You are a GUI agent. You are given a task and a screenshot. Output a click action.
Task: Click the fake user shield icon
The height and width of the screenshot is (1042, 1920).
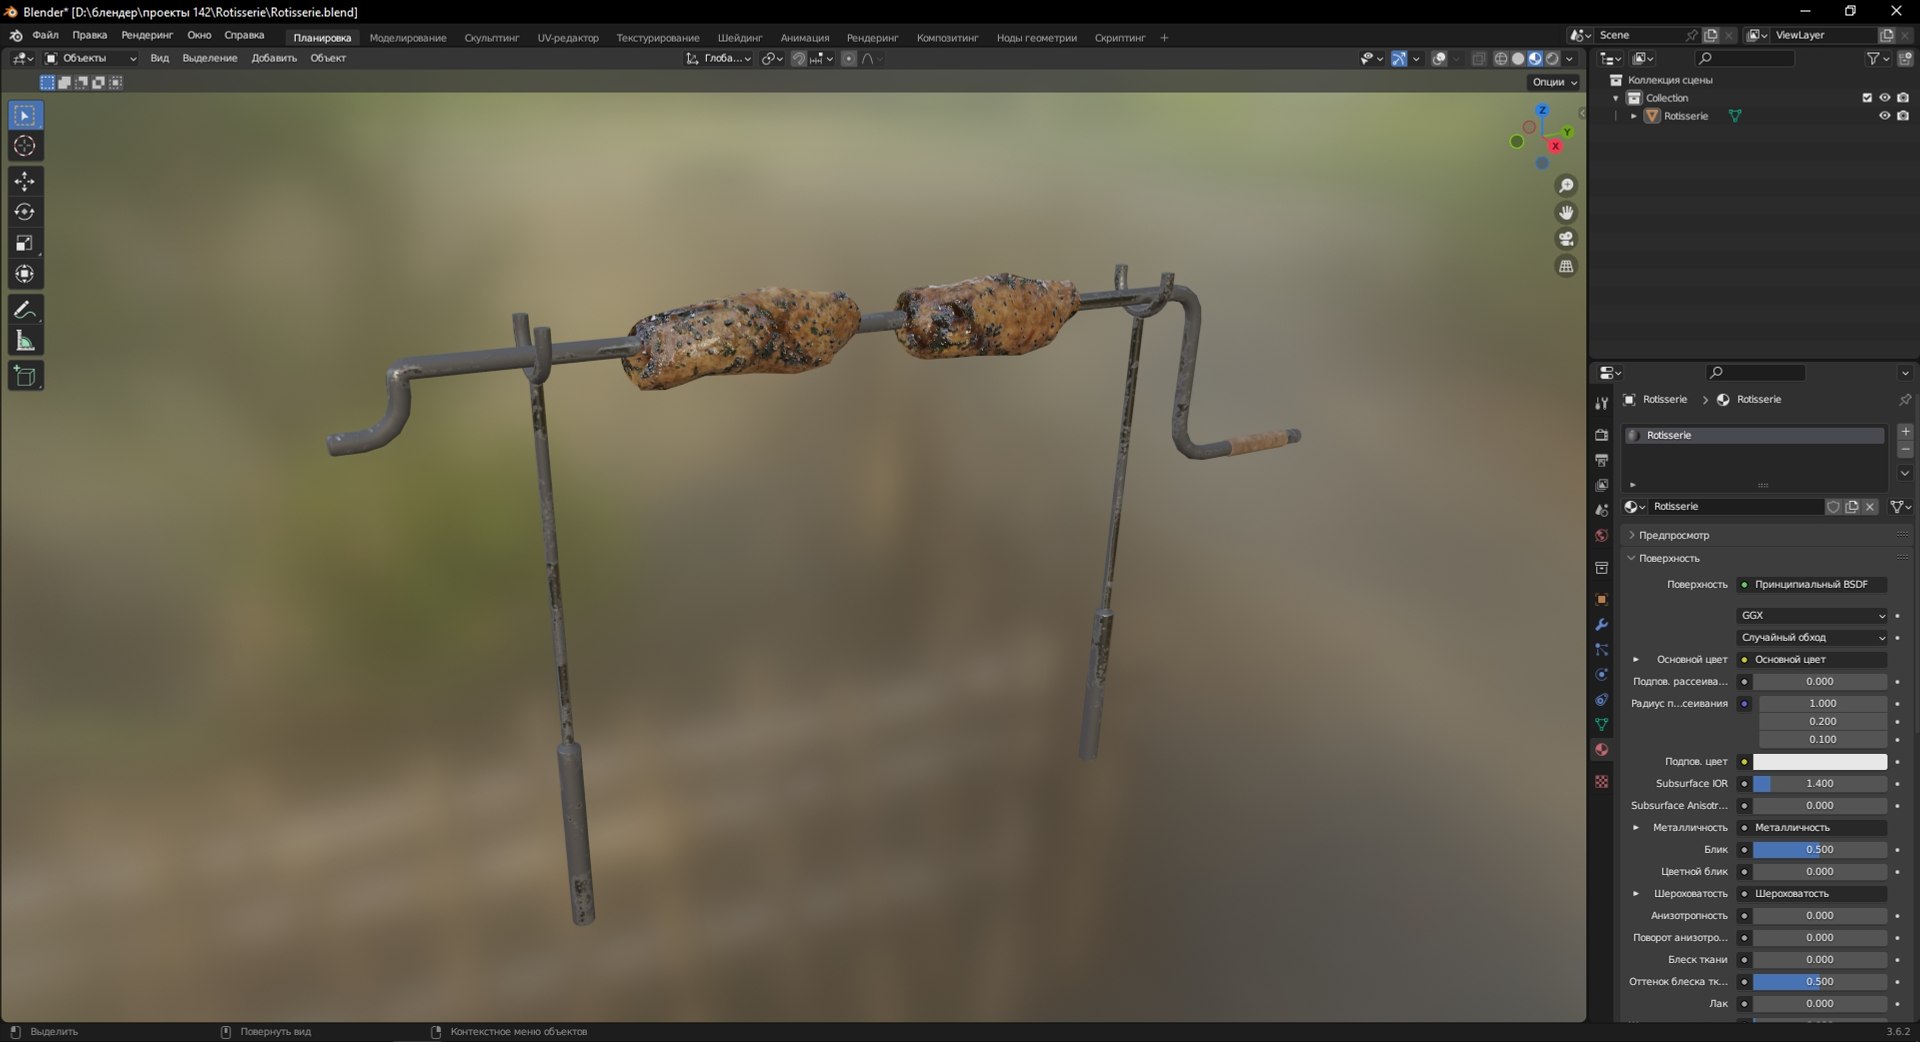[x=1833, y=507]
